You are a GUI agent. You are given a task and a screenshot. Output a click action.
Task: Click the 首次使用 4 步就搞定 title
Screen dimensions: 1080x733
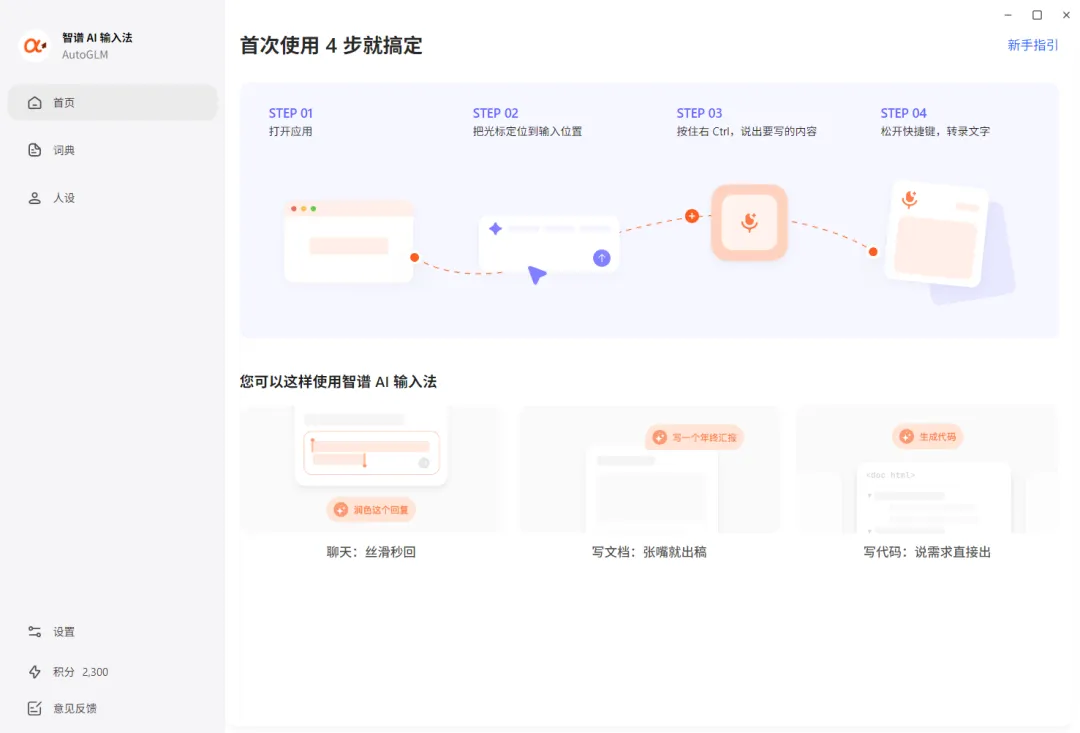coord(331,45)
